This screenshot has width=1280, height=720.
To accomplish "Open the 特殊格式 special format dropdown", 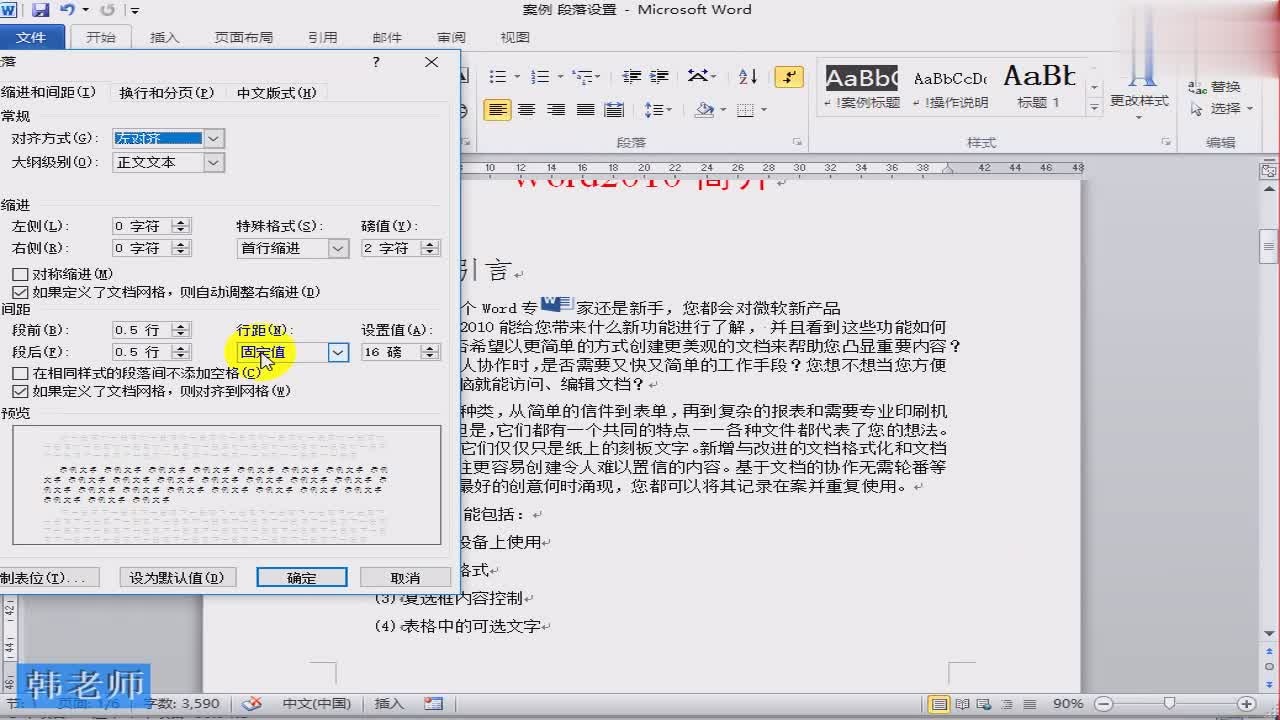I will pos(338,248).
